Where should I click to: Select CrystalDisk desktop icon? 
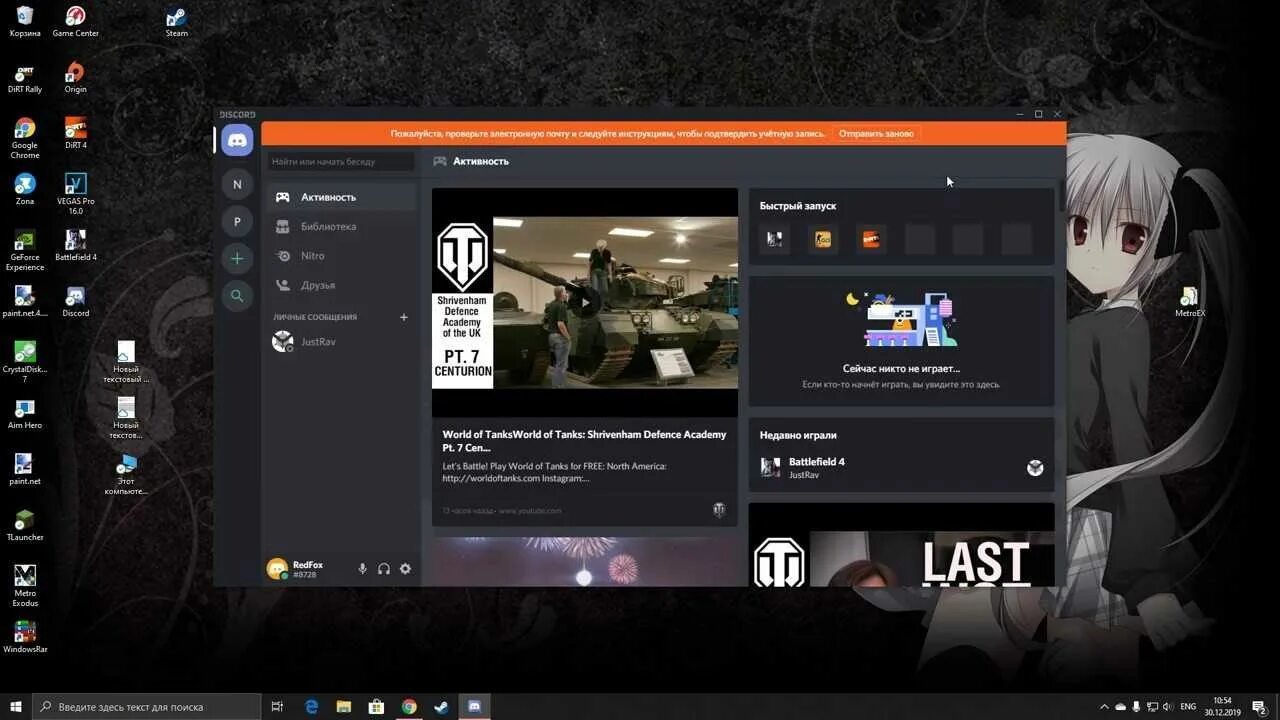coord(25,362)
